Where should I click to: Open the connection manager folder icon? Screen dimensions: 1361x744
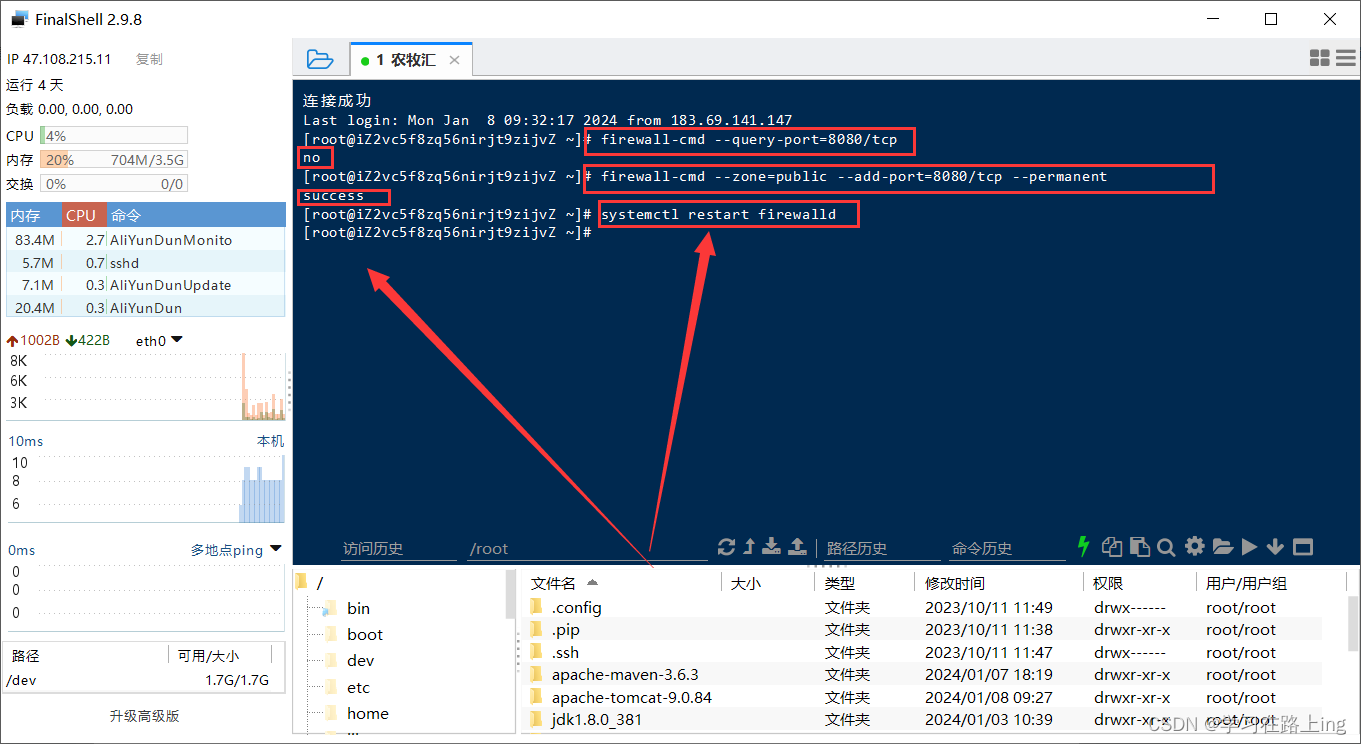[x=320, y=59]
